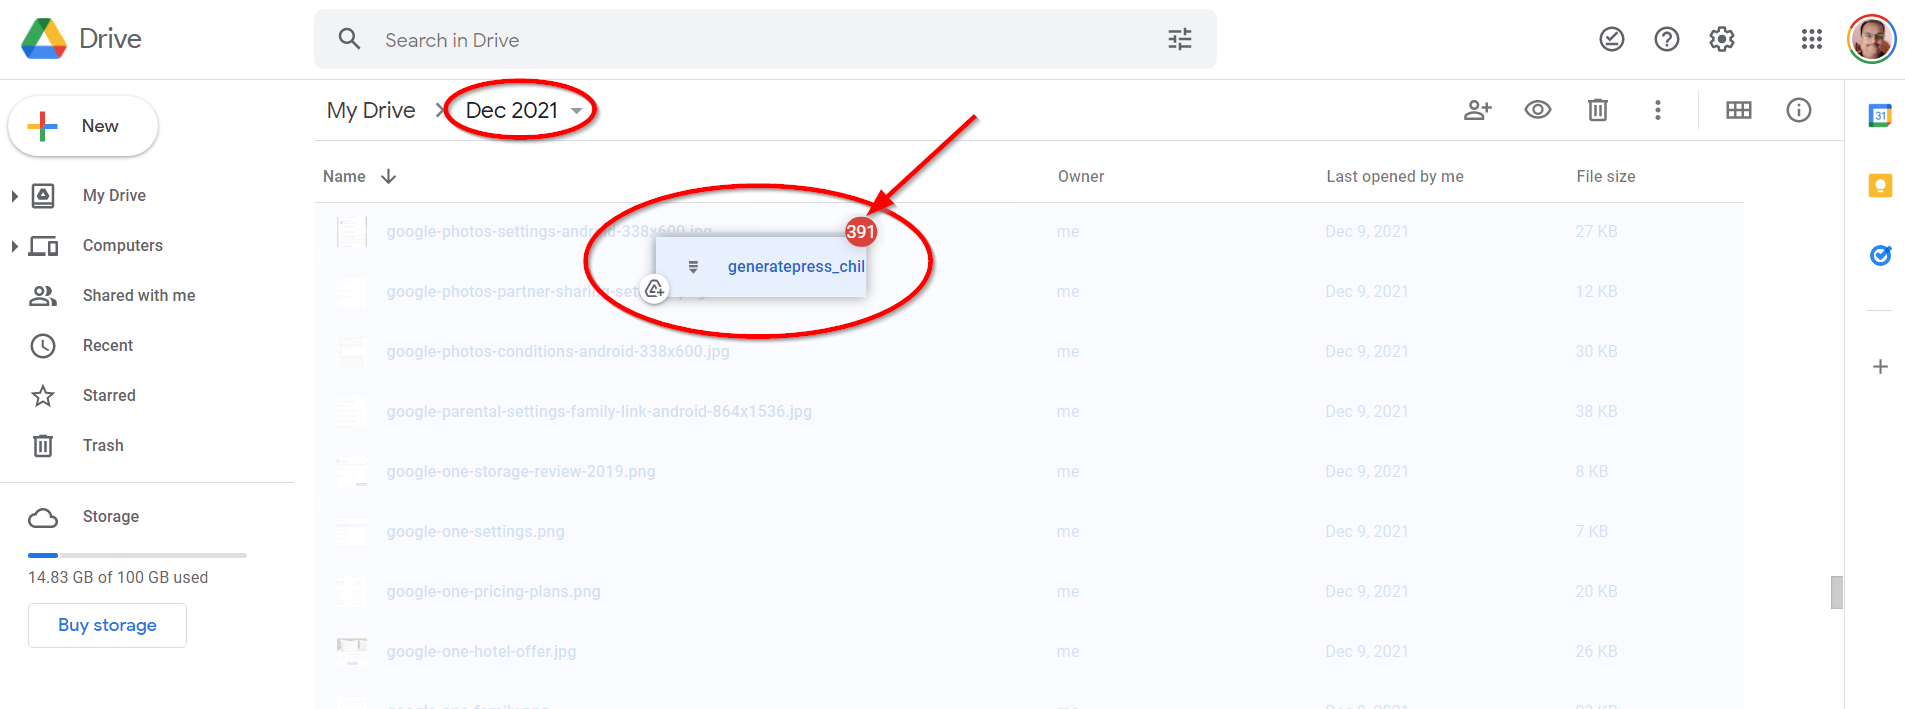The width and height of the screenshot is (1905, 709).
Task: Open Google Calendar side panel icon
Action: (1881, 115)
